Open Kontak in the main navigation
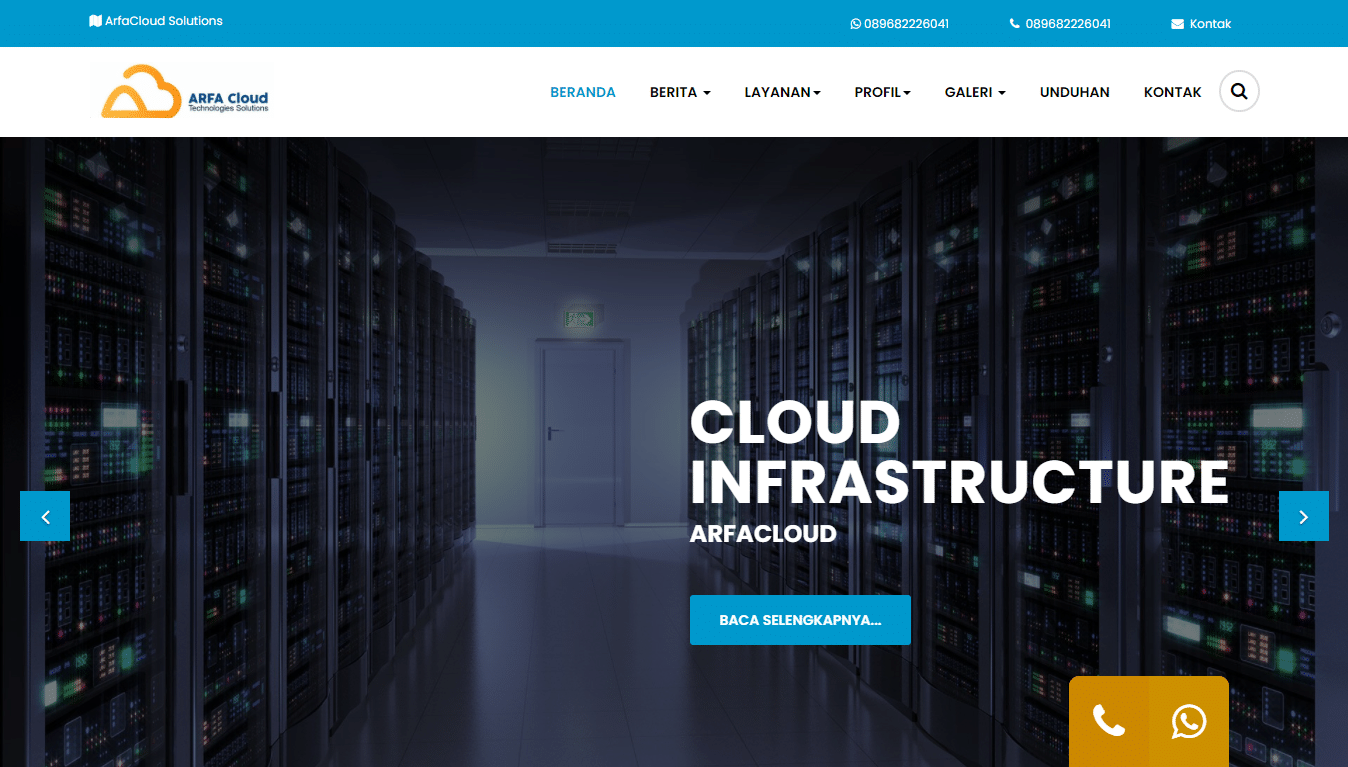 click(x=1172, y=92)
